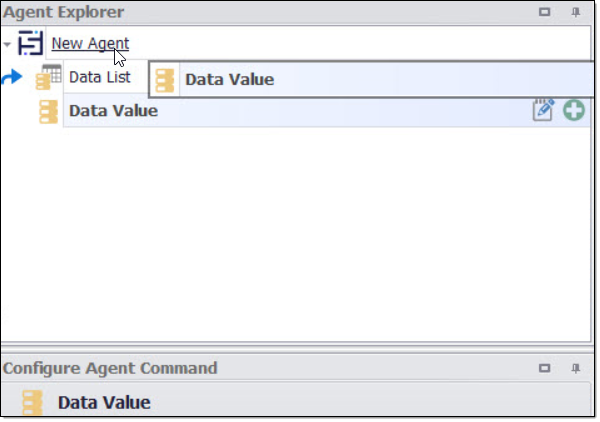Click the Configure Agent Command panel title
The image size is (600, 422).
tap(110, 368)
